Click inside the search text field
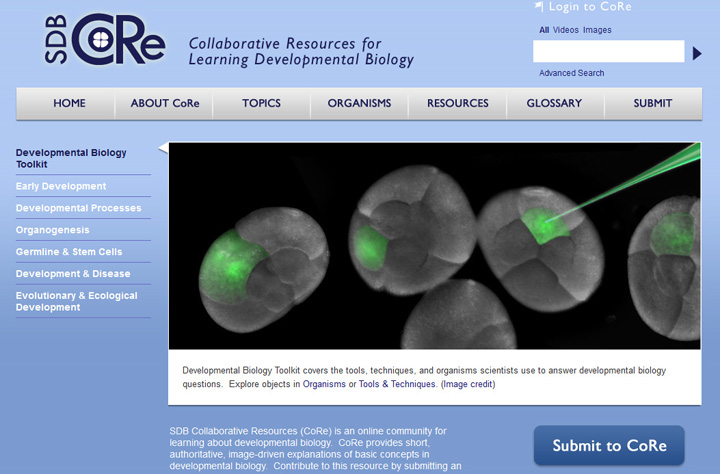 point(608,52)
